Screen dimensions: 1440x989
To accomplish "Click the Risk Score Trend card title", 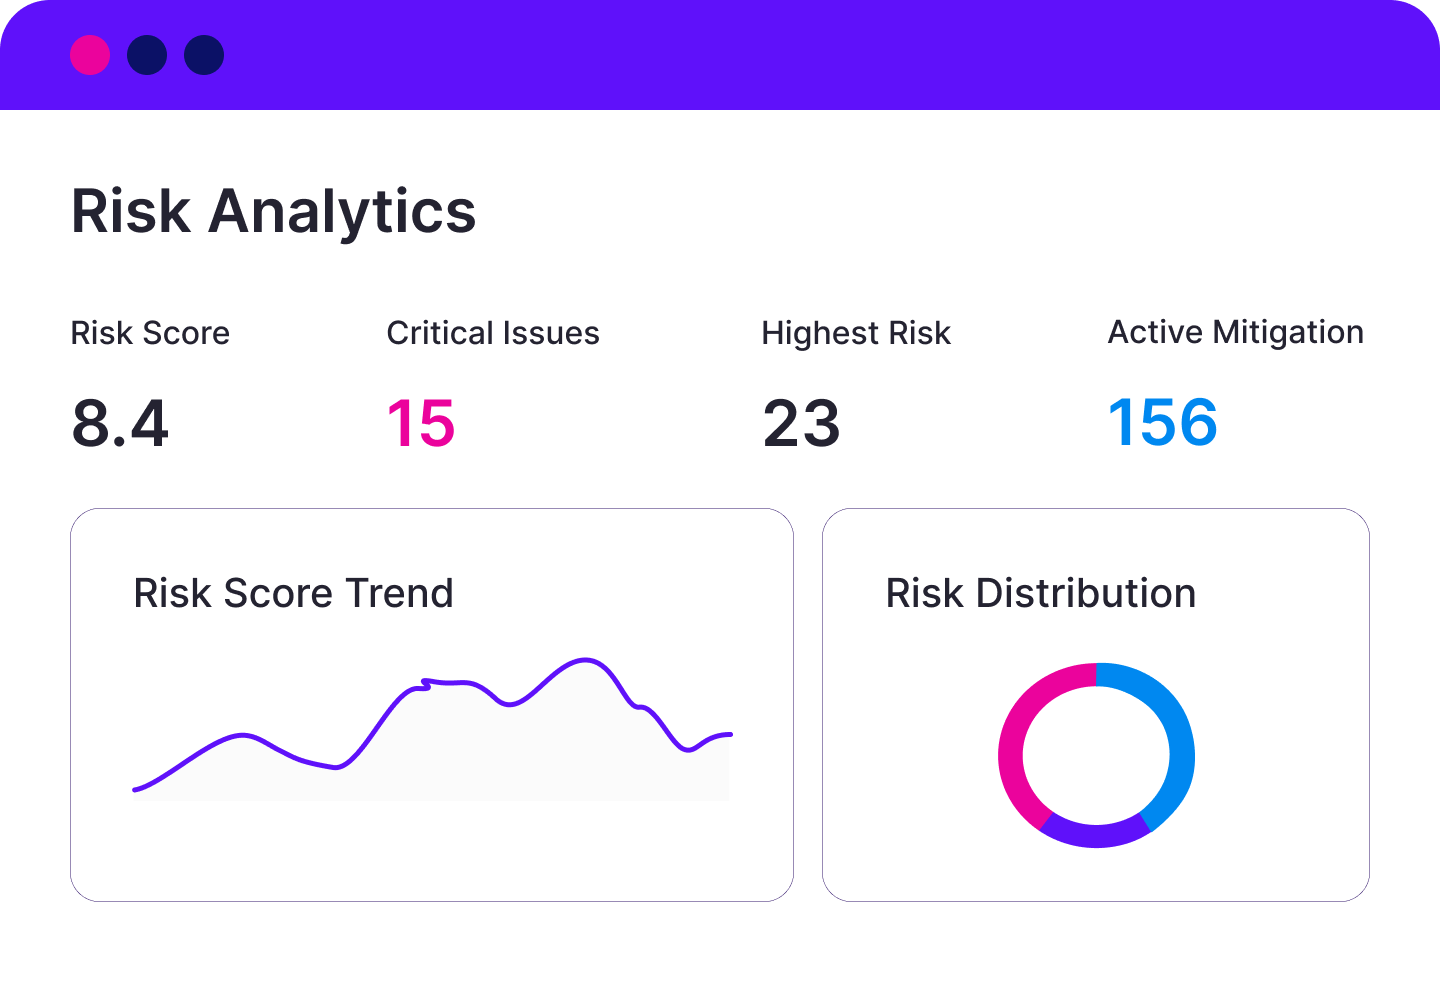I will [293, 593].
